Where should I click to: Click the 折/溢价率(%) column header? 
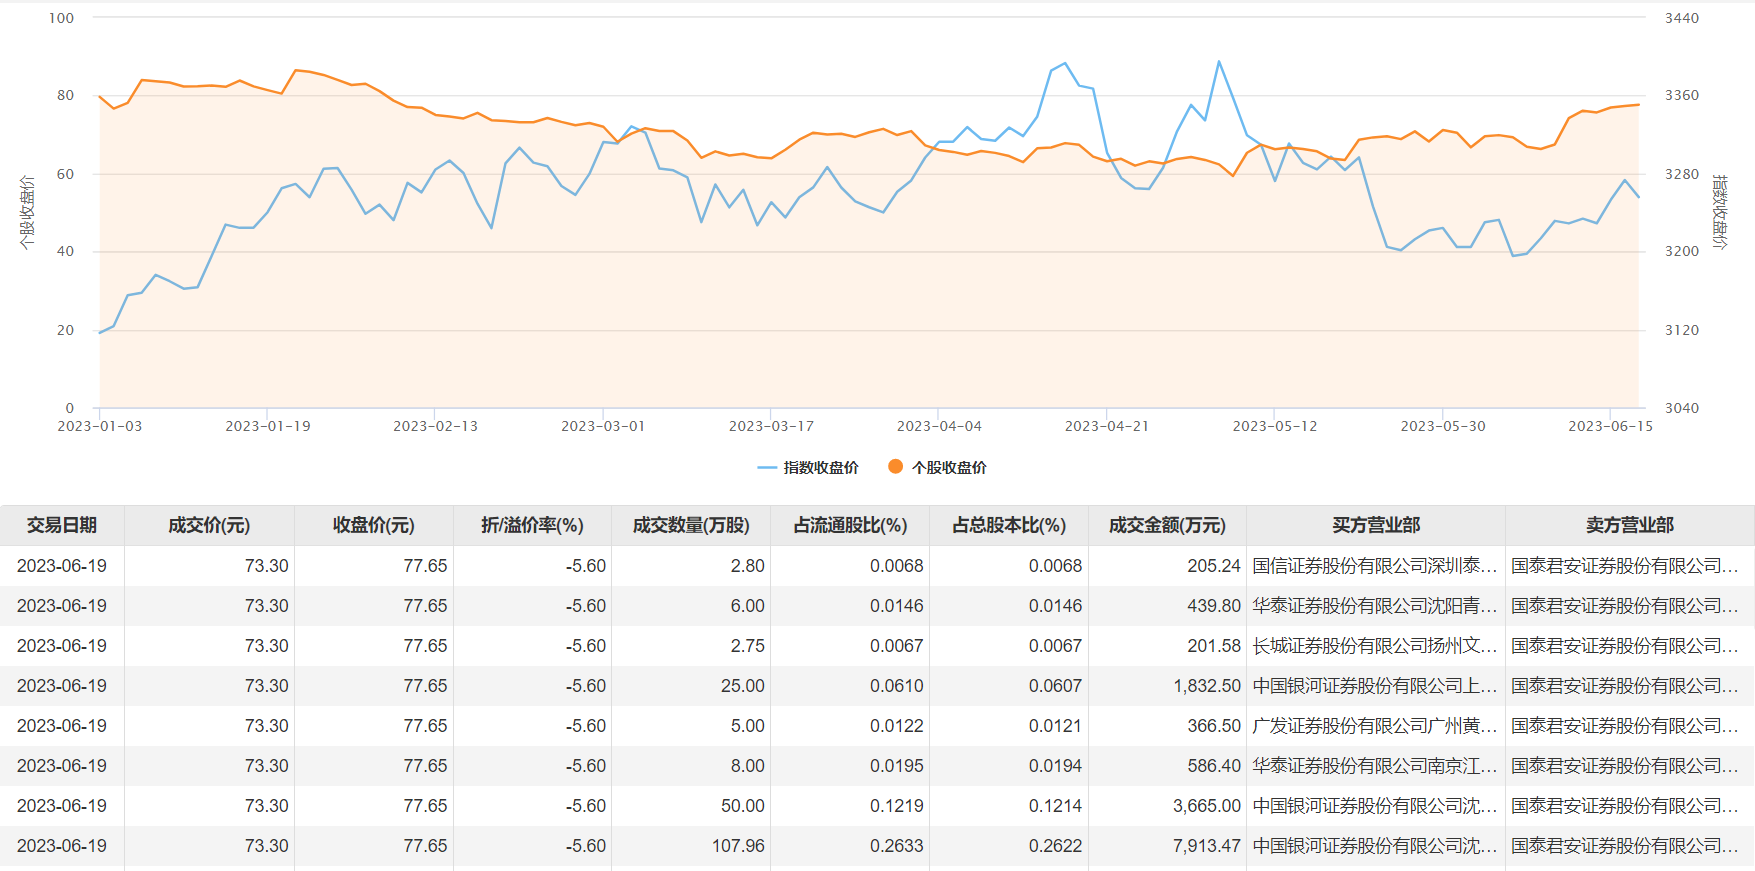point(532,526)
